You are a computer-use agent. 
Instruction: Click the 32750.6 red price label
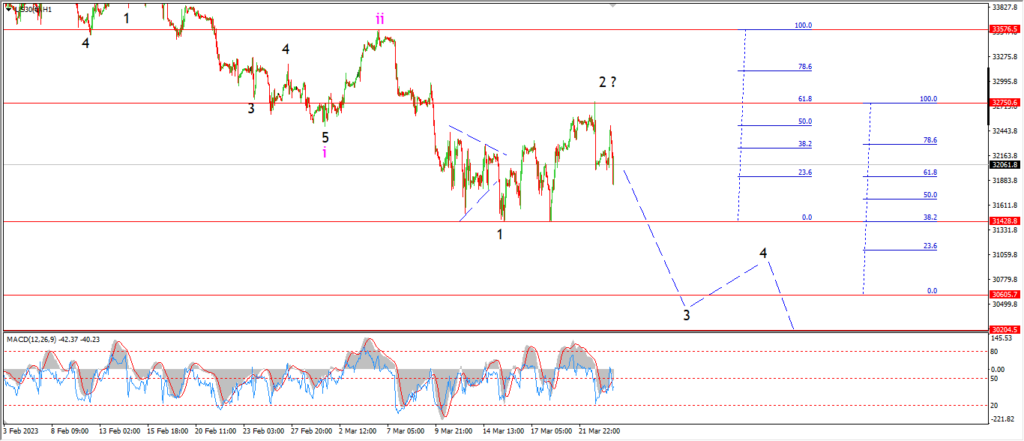click(x=1006, y=103)
